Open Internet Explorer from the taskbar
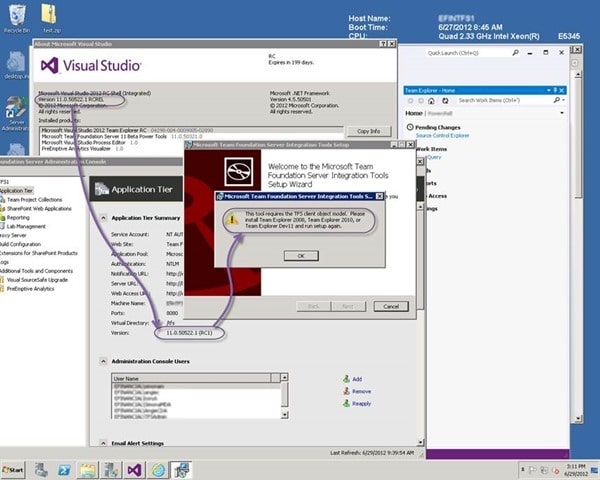Viewport: 600px width, 480px height. 158,470
